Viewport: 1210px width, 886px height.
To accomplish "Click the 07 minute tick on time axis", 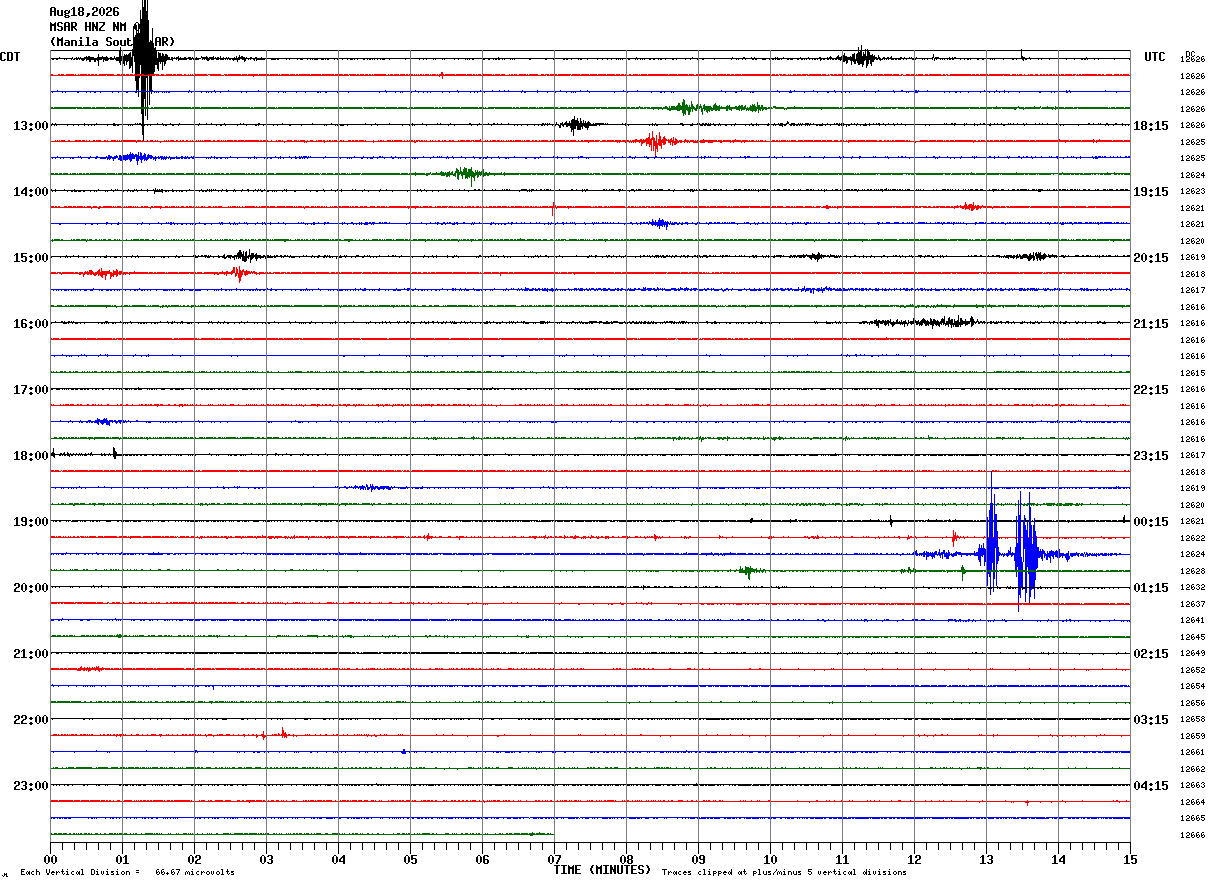I will coord(554,859).
